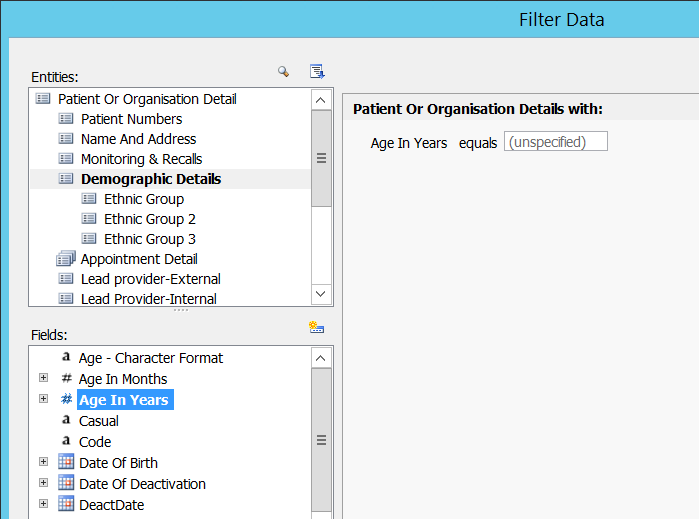Click the Fields list scroll up arrow
Screen dimensions: 699x519
tap(321, 358)
